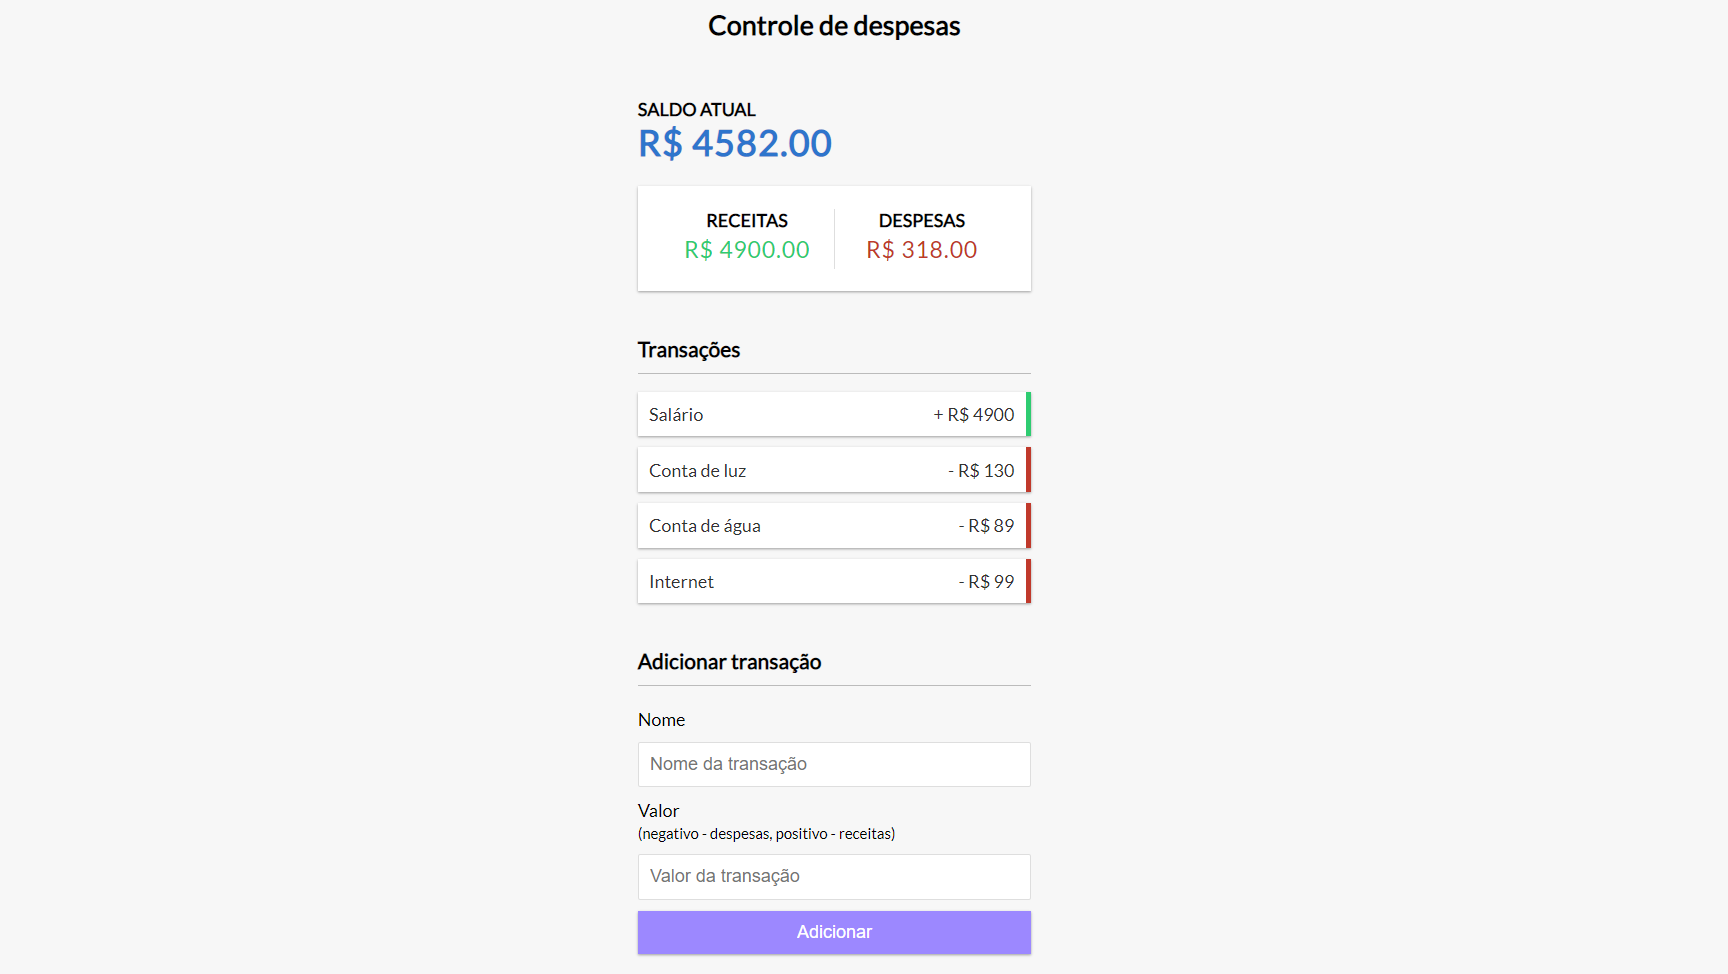Click the Adicionar button

click(x=834, y=932)
